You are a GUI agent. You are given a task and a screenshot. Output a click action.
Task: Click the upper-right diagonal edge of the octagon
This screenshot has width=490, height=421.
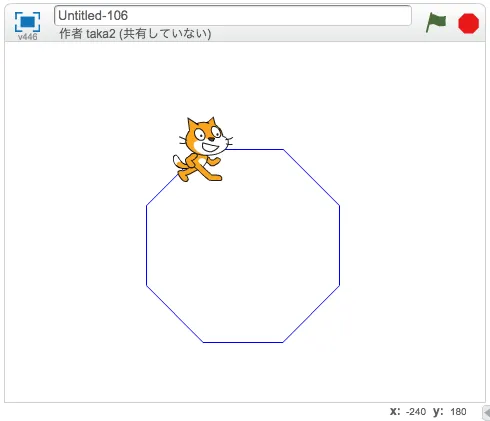point(311,177)
